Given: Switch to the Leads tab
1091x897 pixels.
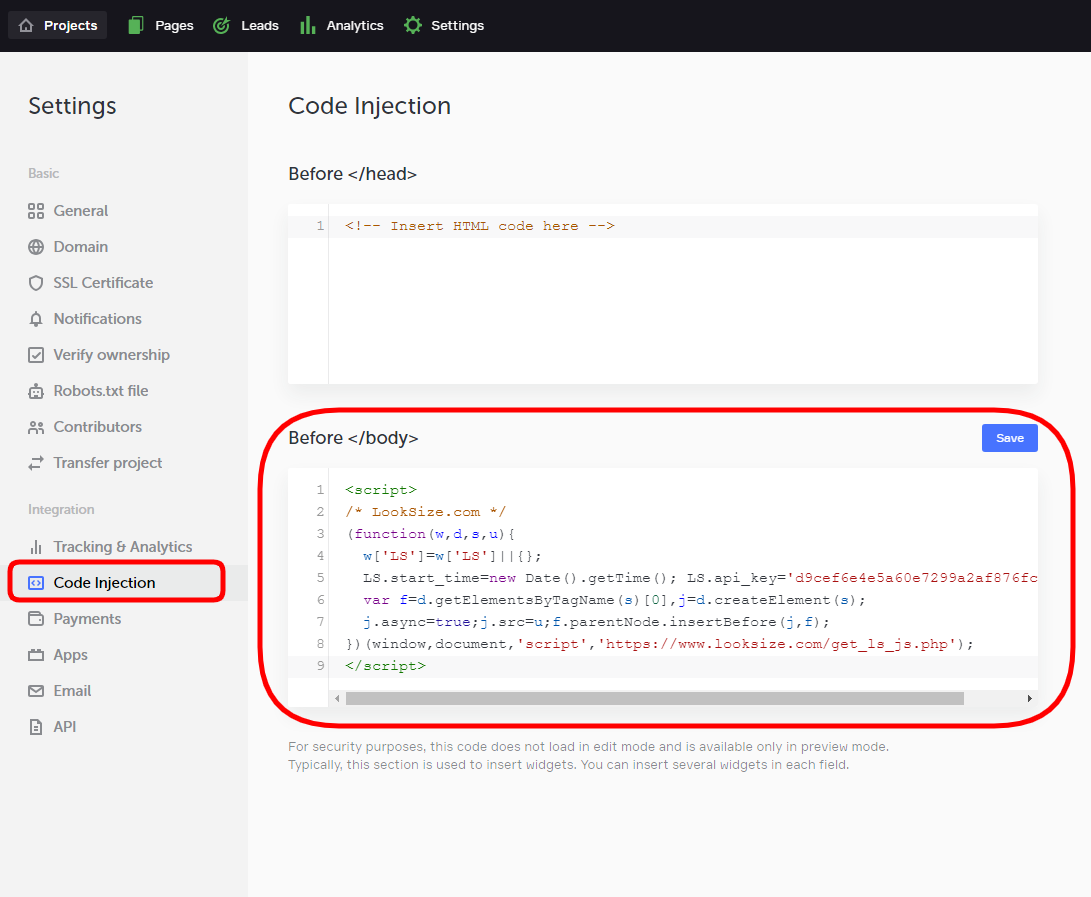Looking at the screenshot, I should (x=246, y=25).
